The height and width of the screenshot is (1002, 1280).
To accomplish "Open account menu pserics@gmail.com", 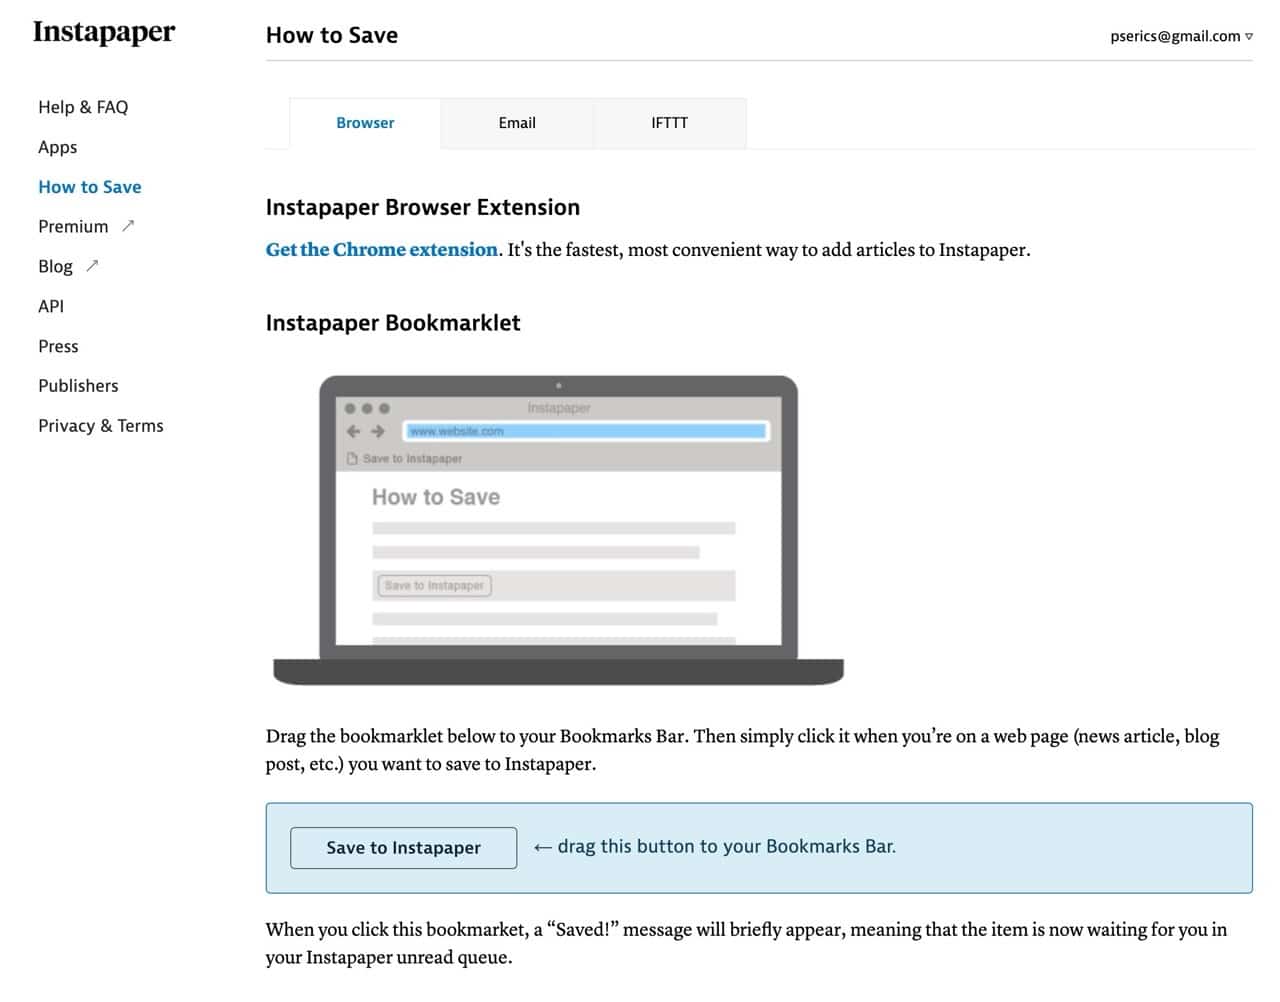I will tap(1181, 36).
